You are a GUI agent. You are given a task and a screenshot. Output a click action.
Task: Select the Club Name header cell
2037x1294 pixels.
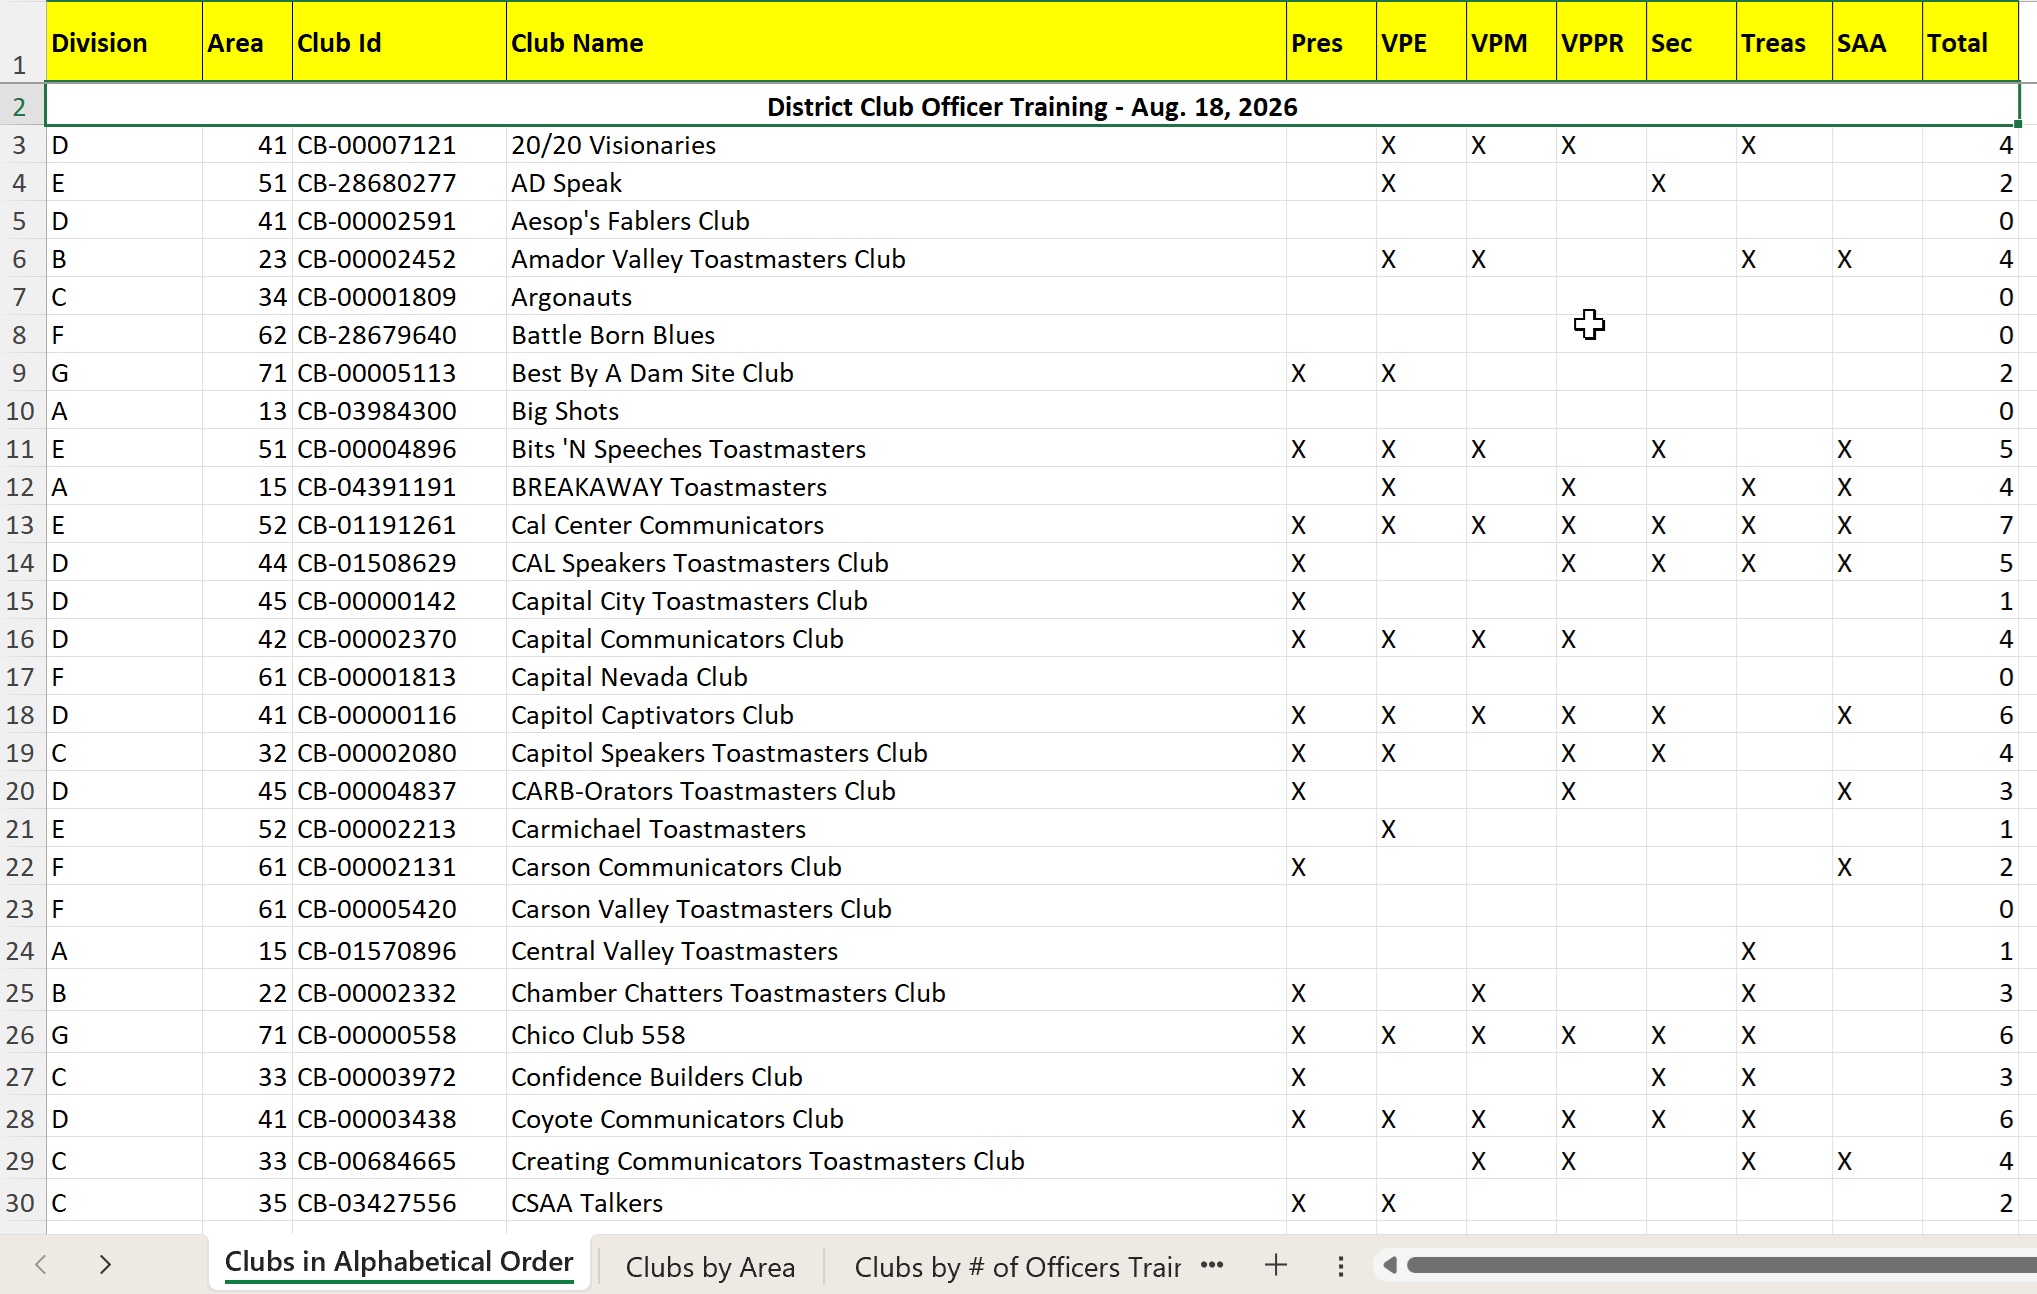(896, 42)
